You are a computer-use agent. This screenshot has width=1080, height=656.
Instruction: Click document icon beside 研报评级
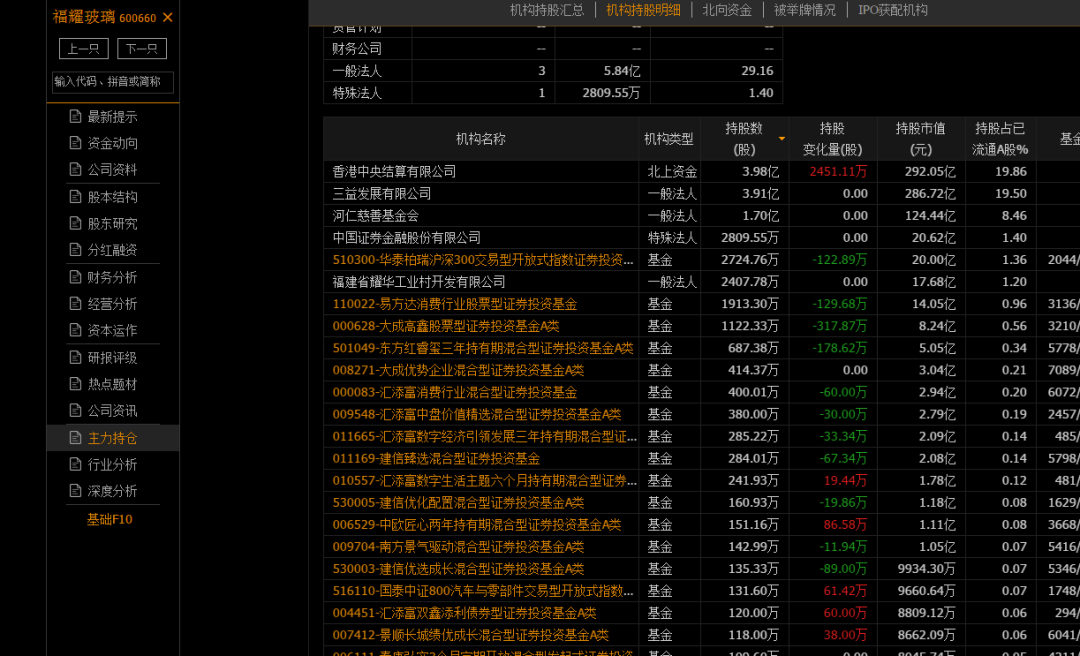tap(75, 358)
